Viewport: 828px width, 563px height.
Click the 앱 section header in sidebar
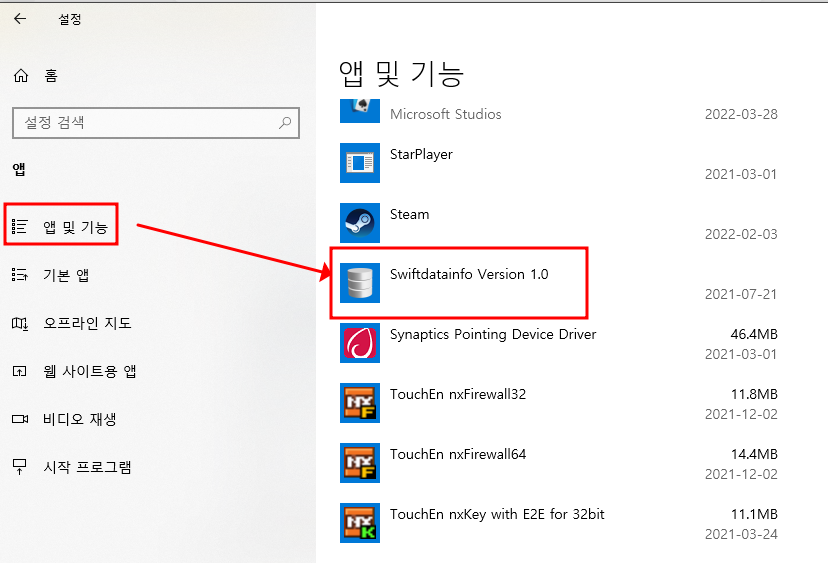tap(19, 170)
